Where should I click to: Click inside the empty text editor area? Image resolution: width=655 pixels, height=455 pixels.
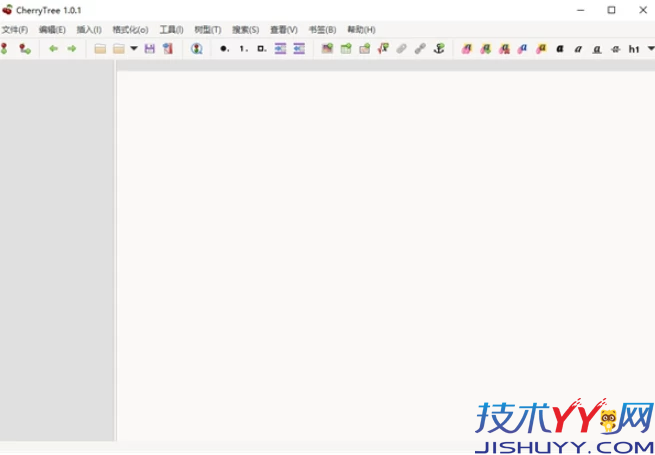[x=386, y=256]
